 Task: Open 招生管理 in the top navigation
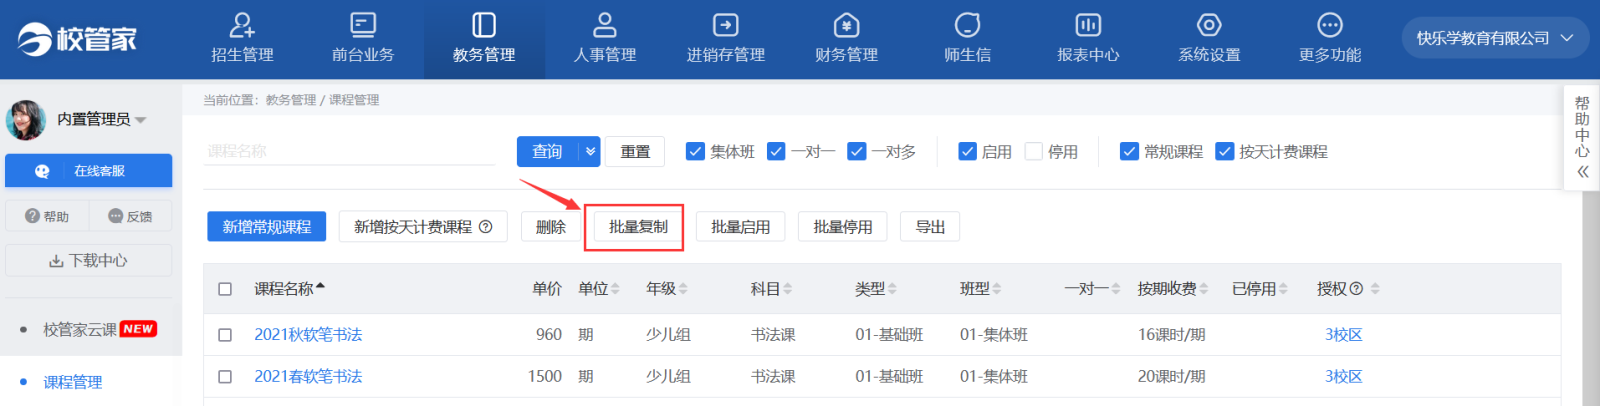tap(242, 39)
